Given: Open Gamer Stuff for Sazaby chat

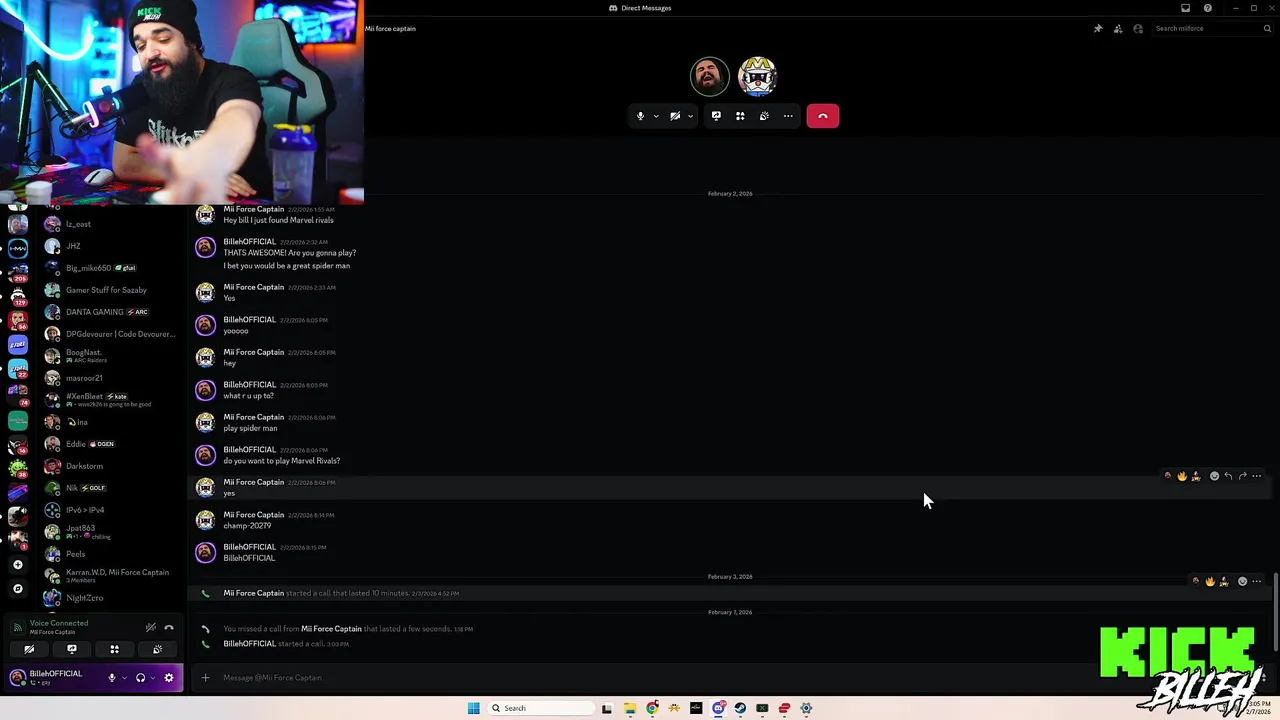Looking at the screenshot, I should point(110,290).
